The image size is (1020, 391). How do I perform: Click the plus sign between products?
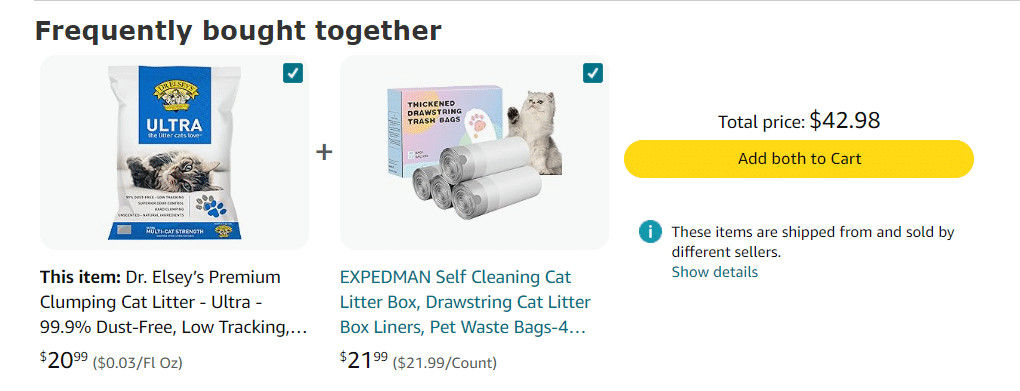pos(324,152)
